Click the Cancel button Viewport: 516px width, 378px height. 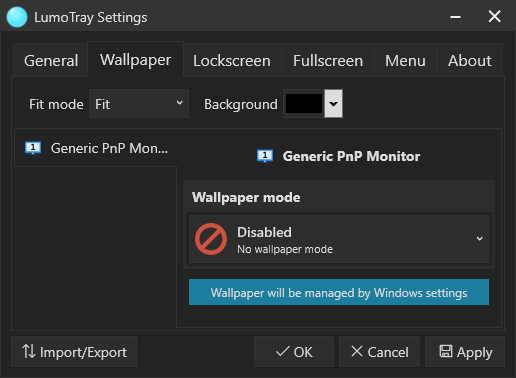pyautogui.click(x=379, y=352)
